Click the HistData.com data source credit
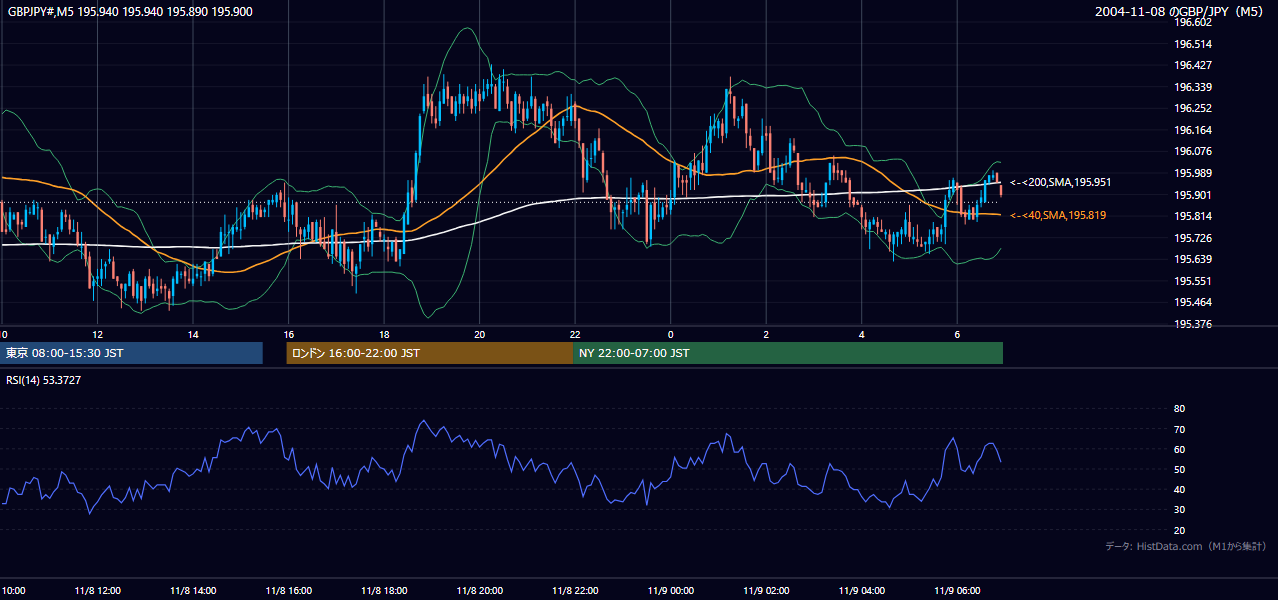Image resolution: width=1278 pixels, height=600 pixels. point(1186,546)
